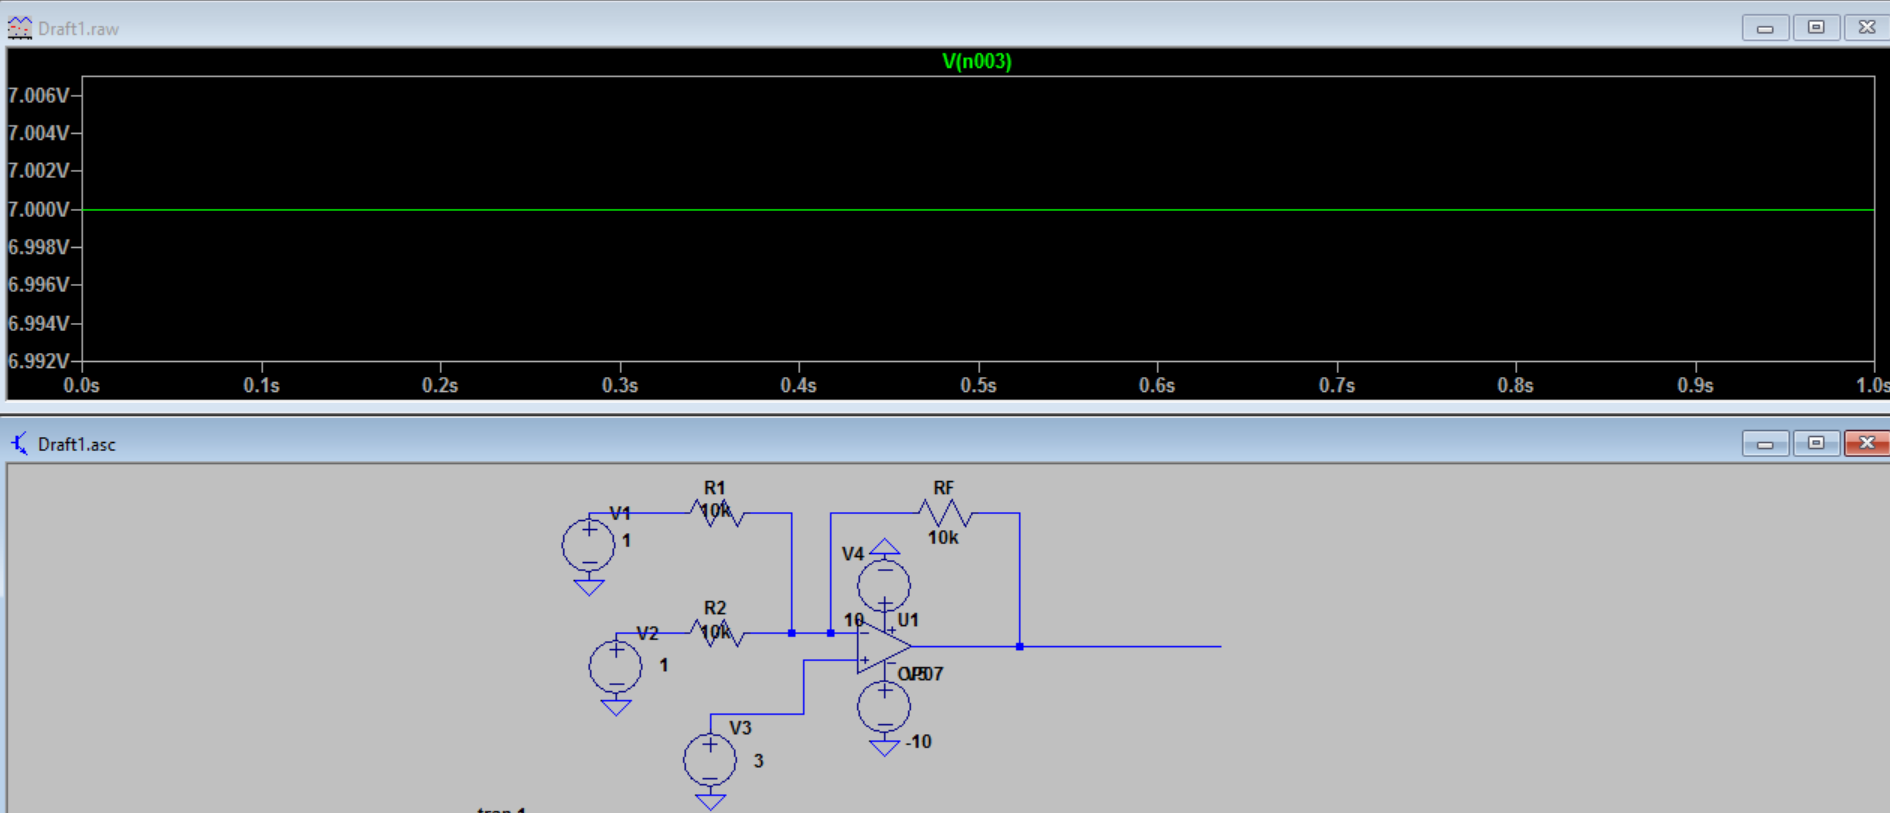Click the green V(n003) trace line in plot
1890x813 pixels.
(x=977, y=209)
